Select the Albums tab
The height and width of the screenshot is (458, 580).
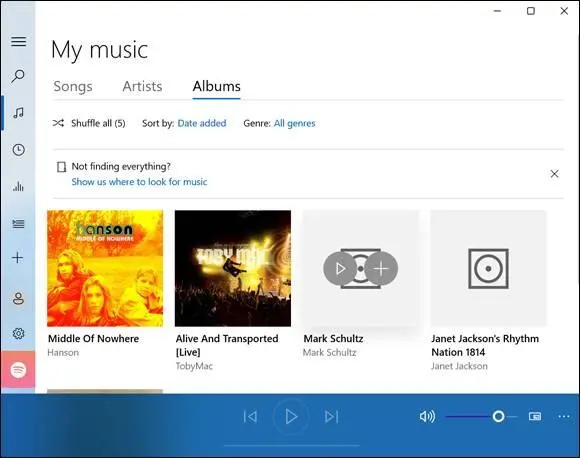point(216,86)
